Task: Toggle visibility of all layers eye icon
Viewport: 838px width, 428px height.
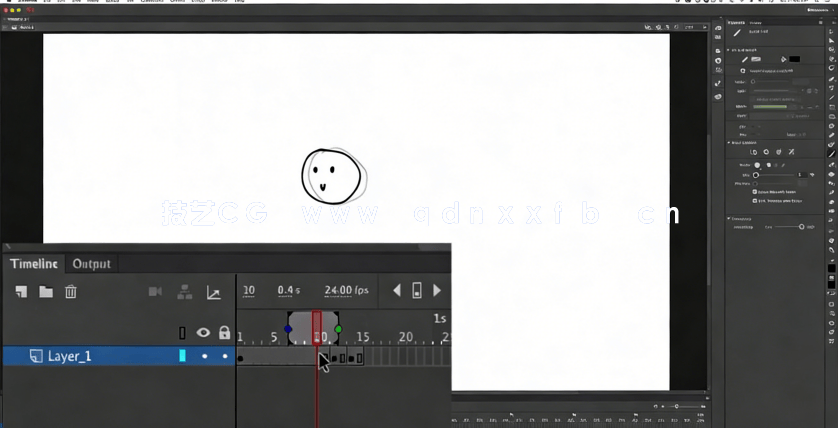Action: [203, 333]
